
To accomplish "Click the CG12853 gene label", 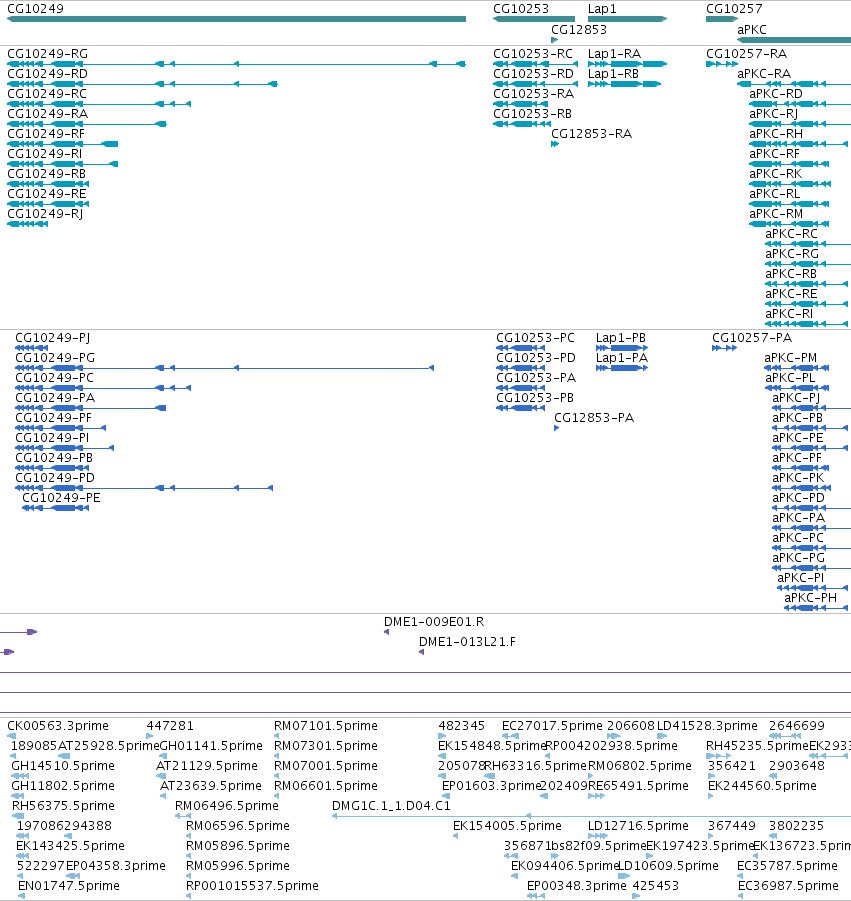I will 579,29.
